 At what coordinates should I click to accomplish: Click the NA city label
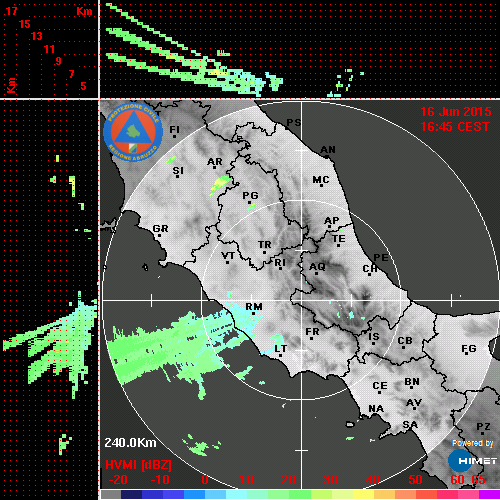click(376, 409)
